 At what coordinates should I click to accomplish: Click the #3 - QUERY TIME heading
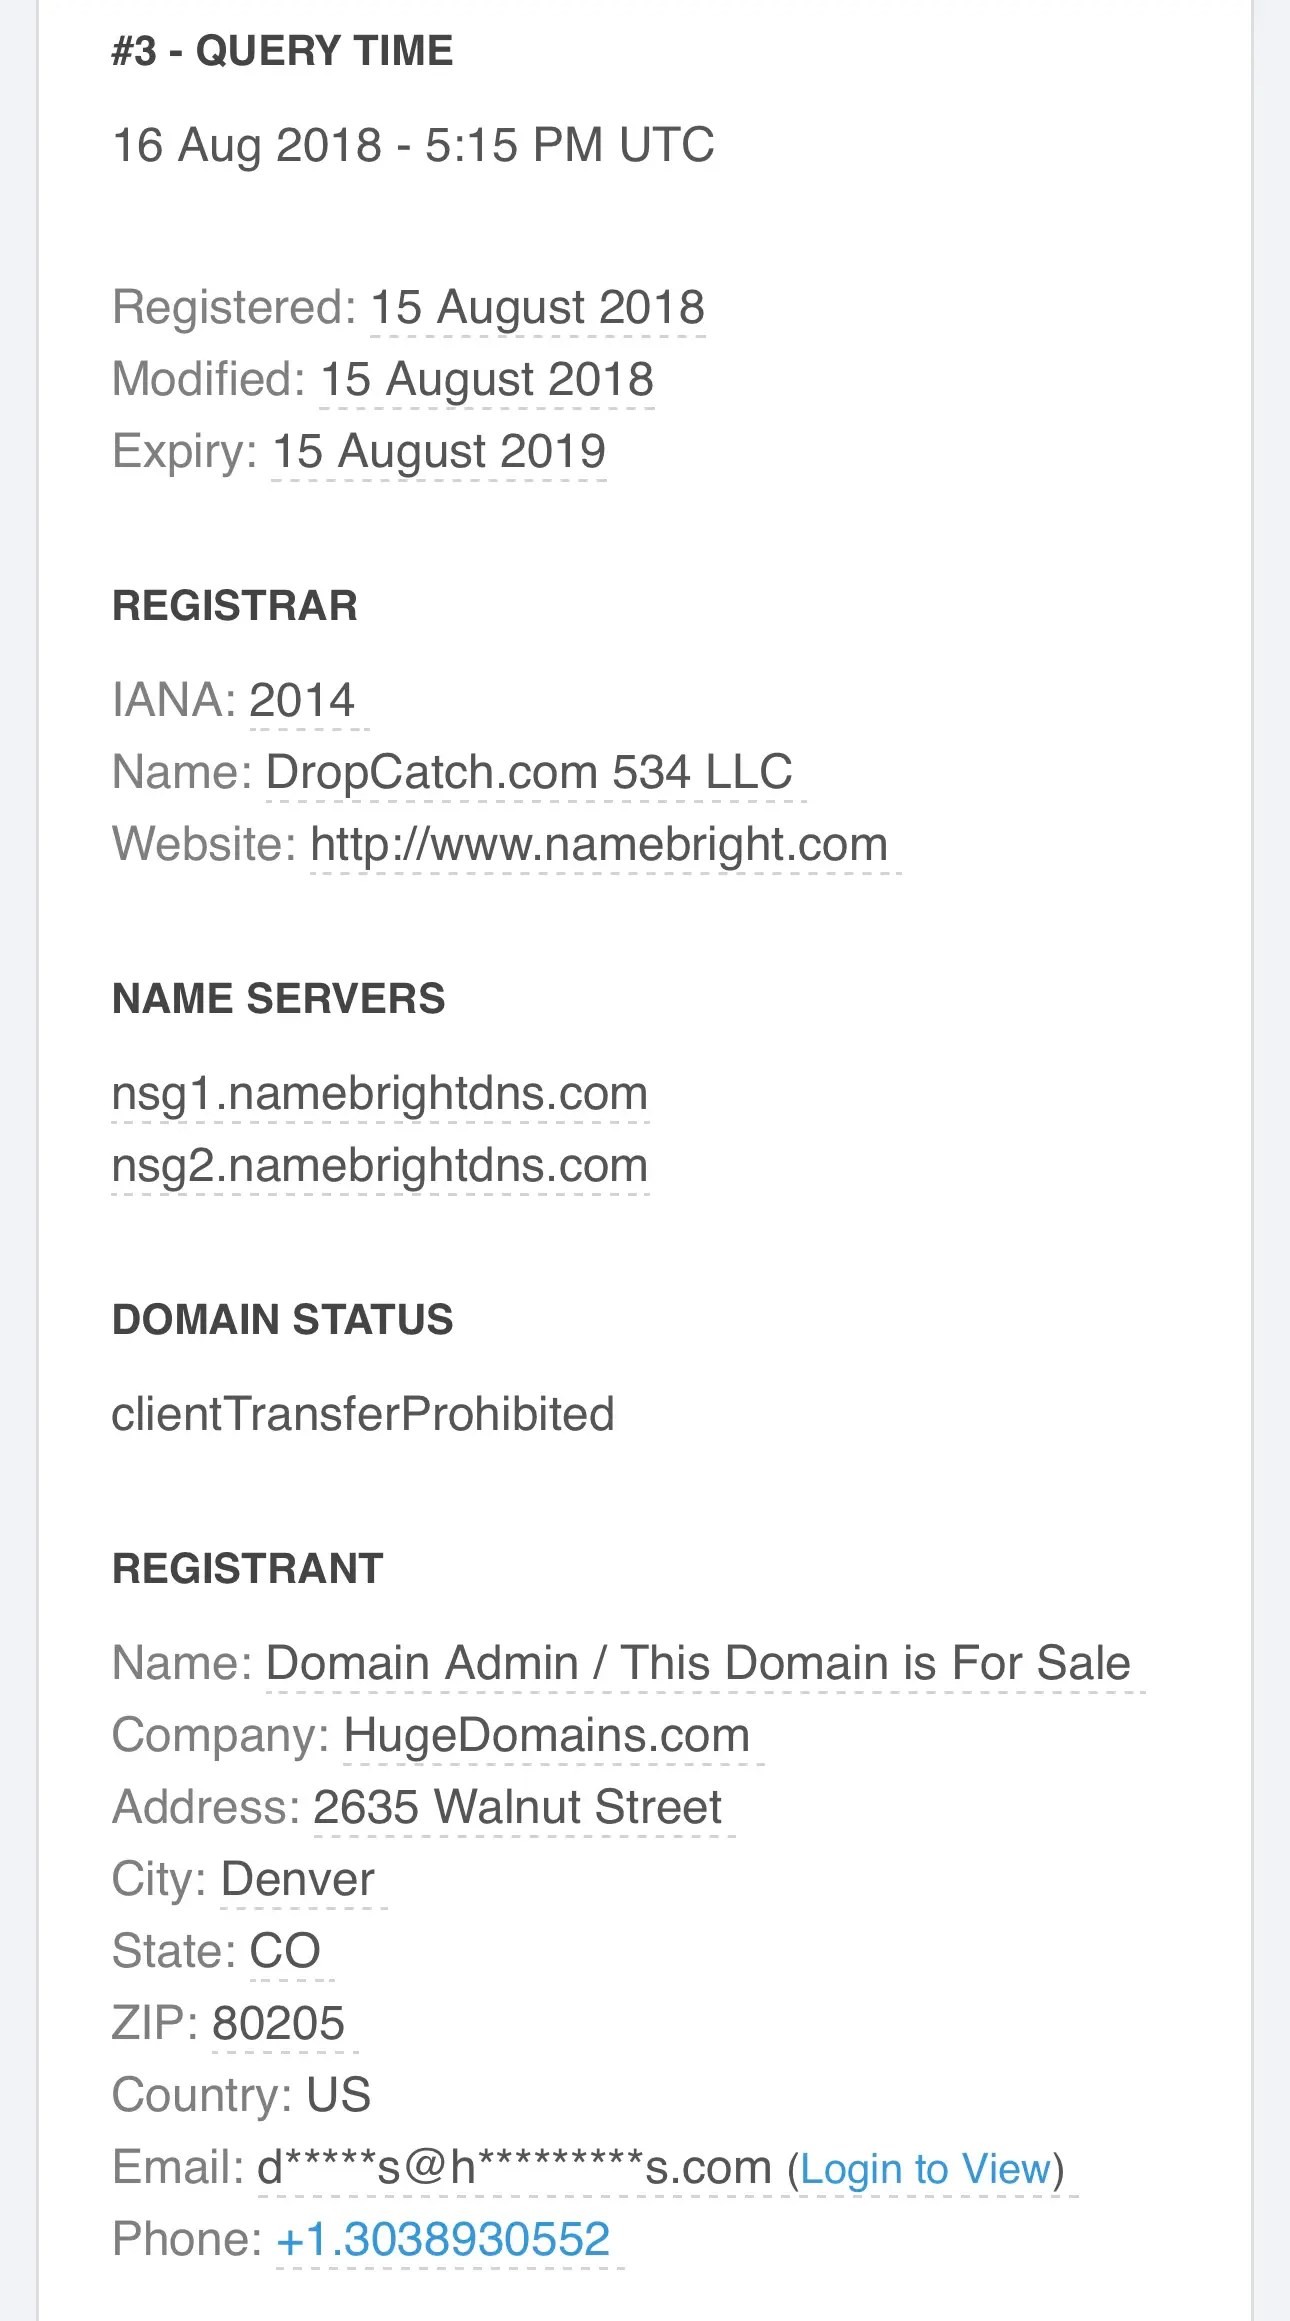click(282, 50)
